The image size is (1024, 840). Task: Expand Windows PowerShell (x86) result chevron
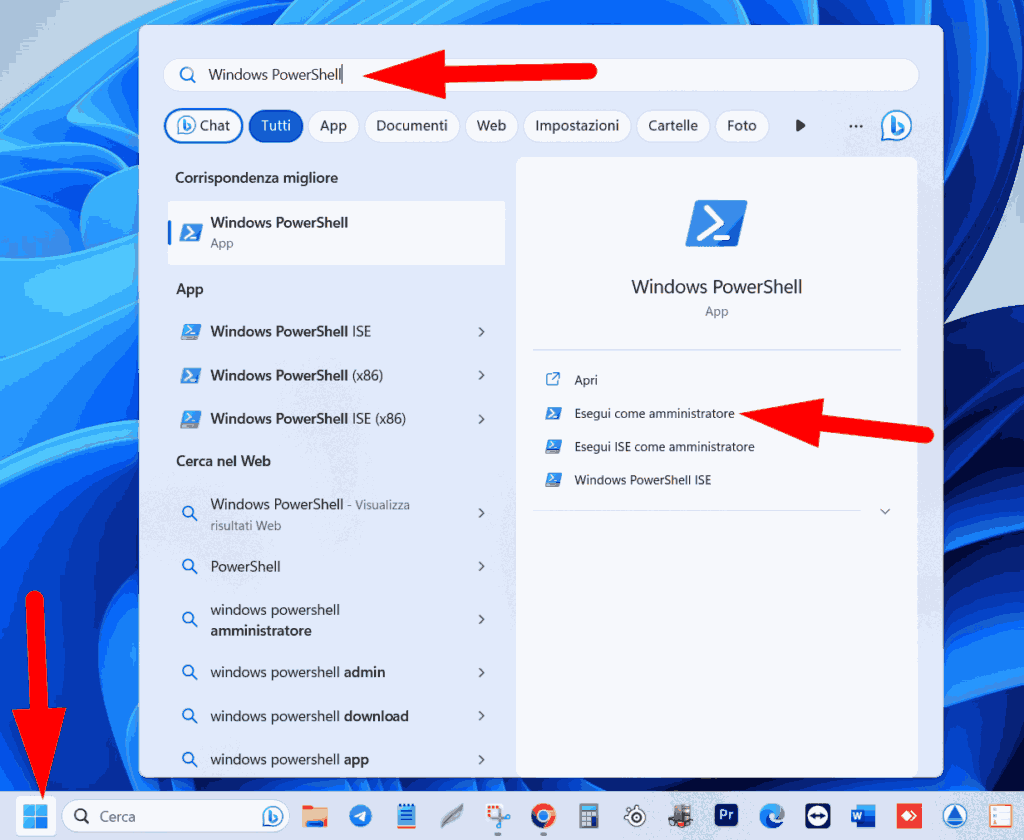[481, 375]
